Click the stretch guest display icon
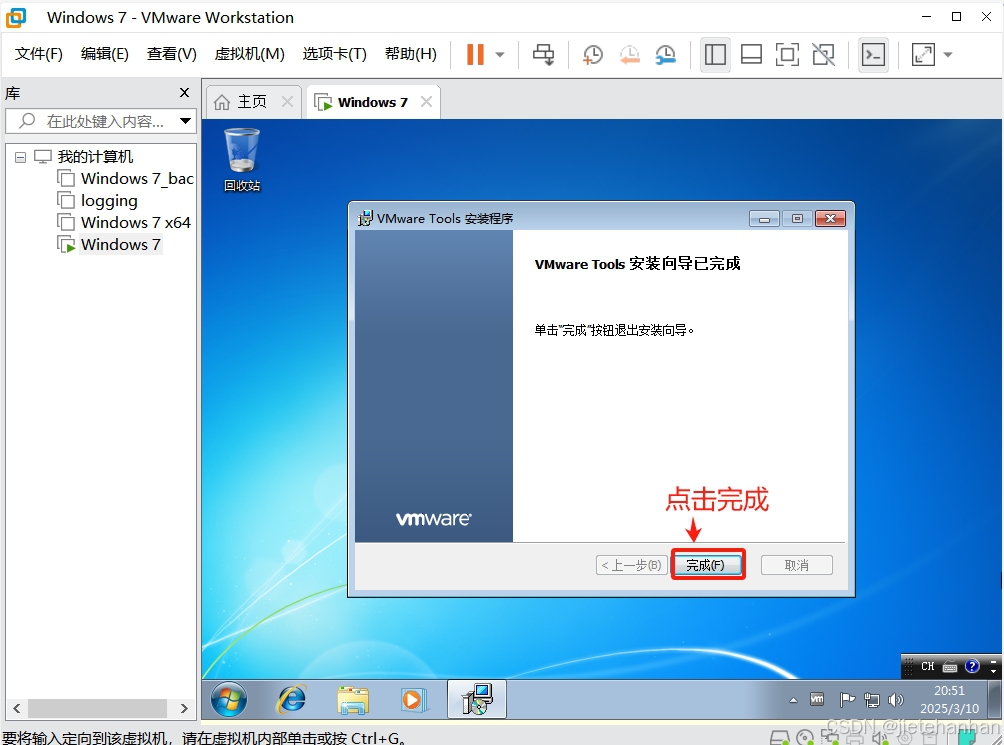 pyautogui.click(x=923, y=54)
